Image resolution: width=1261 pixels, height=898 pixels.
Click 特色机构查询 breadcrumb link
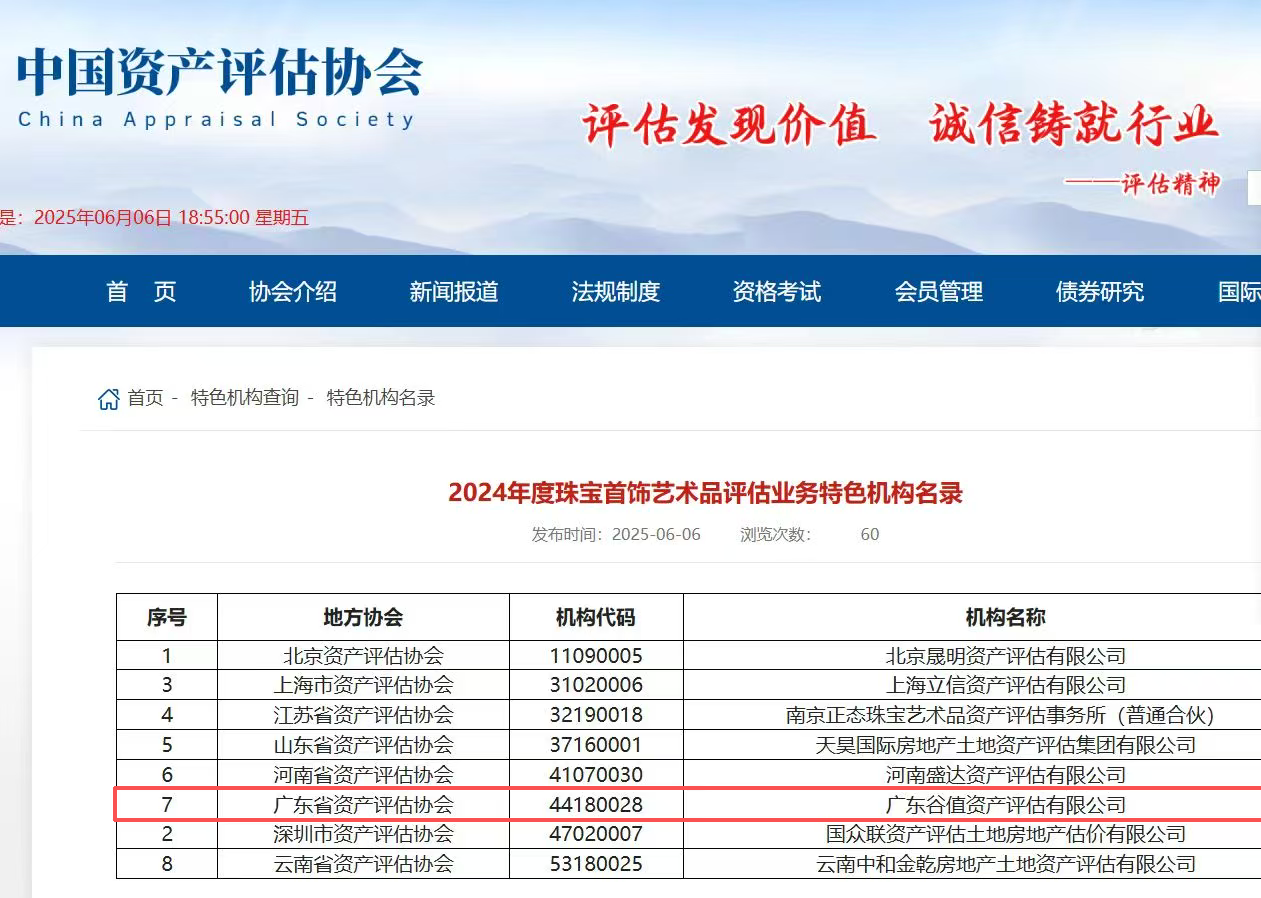(245, 398)
